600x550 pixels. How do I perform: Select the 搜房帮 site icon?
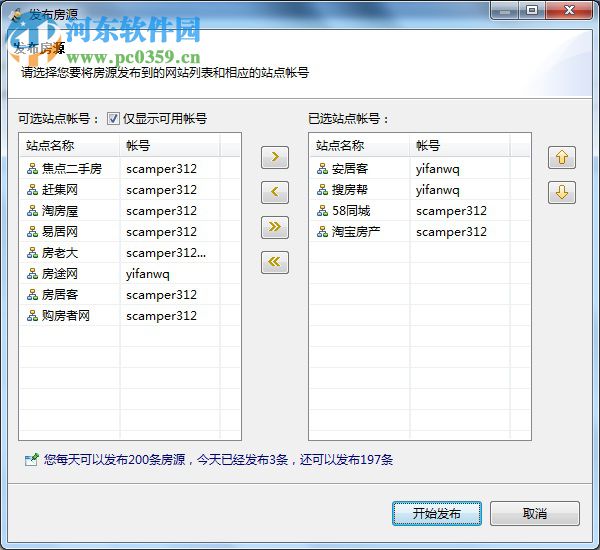323,190
